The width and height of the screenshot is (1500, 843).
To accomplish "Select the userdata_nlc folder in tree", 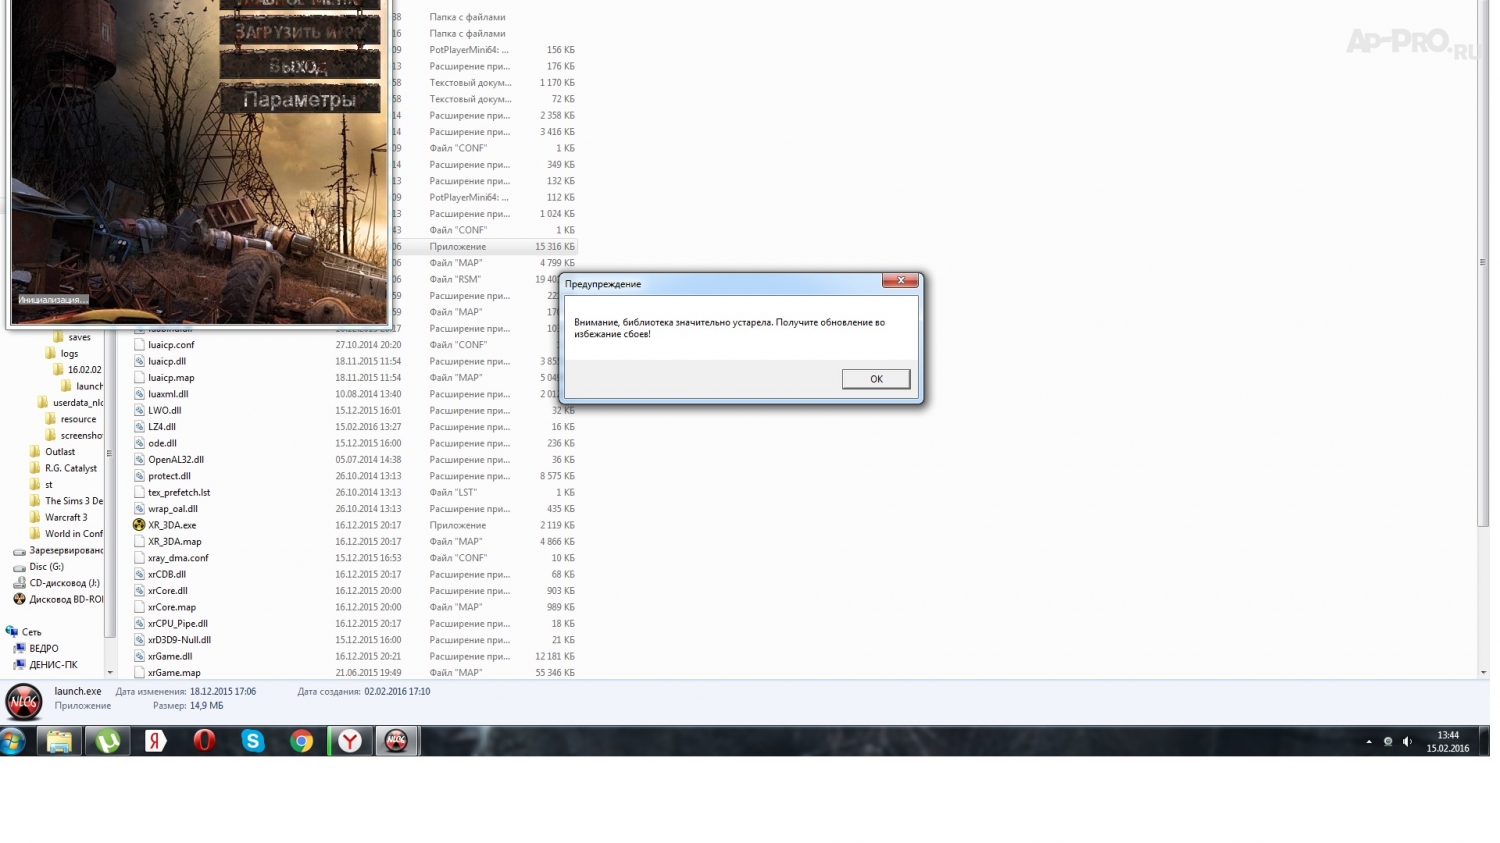I will (x=70, y=403).
